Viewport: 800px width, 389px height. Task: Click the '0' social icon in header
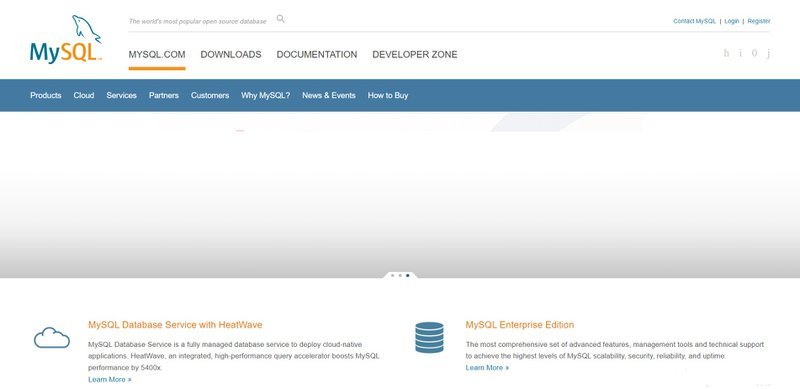click(x=754, y=53)
